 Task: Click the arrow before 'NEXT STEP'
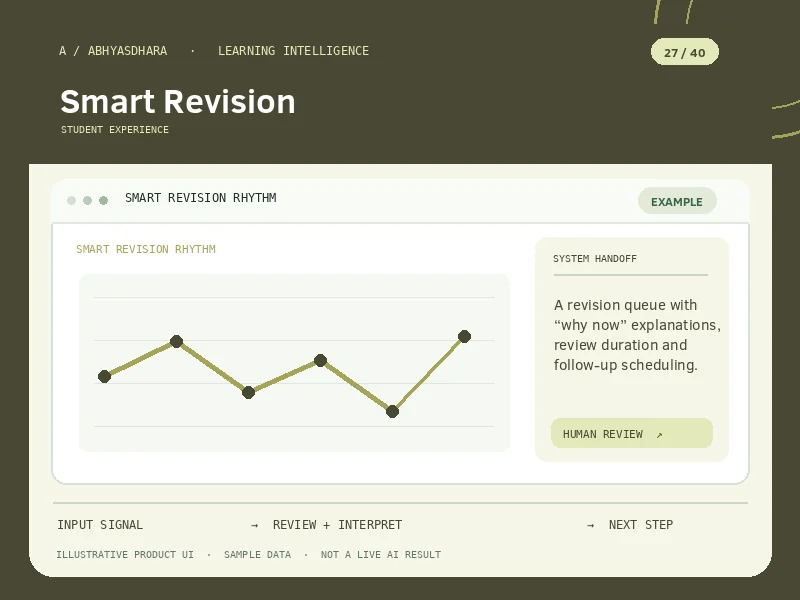pos(590,526)
